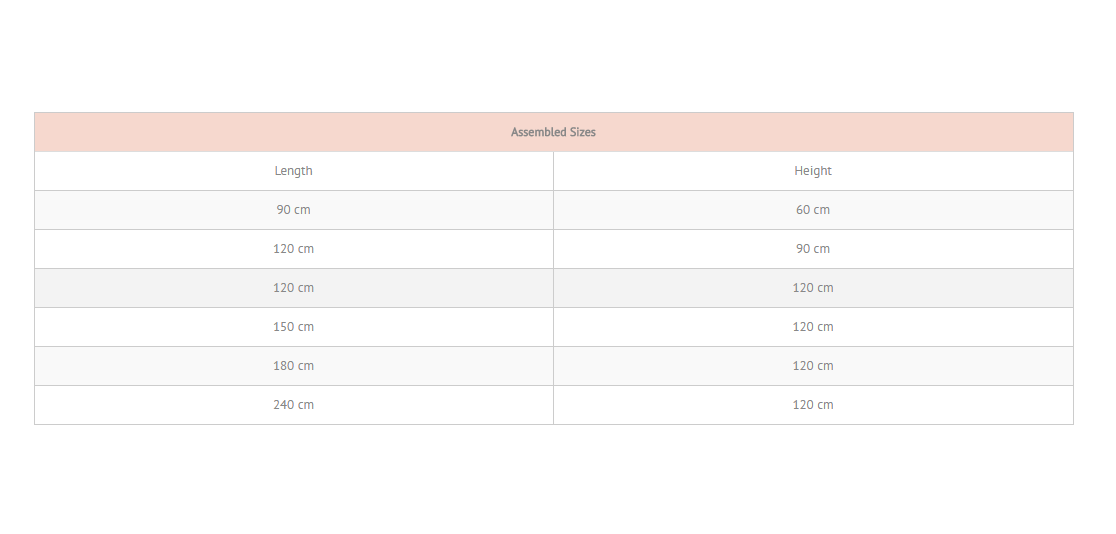Select height cell beside 150 cm length
The height and width of the screenshot is (534, 1116).
813,327
